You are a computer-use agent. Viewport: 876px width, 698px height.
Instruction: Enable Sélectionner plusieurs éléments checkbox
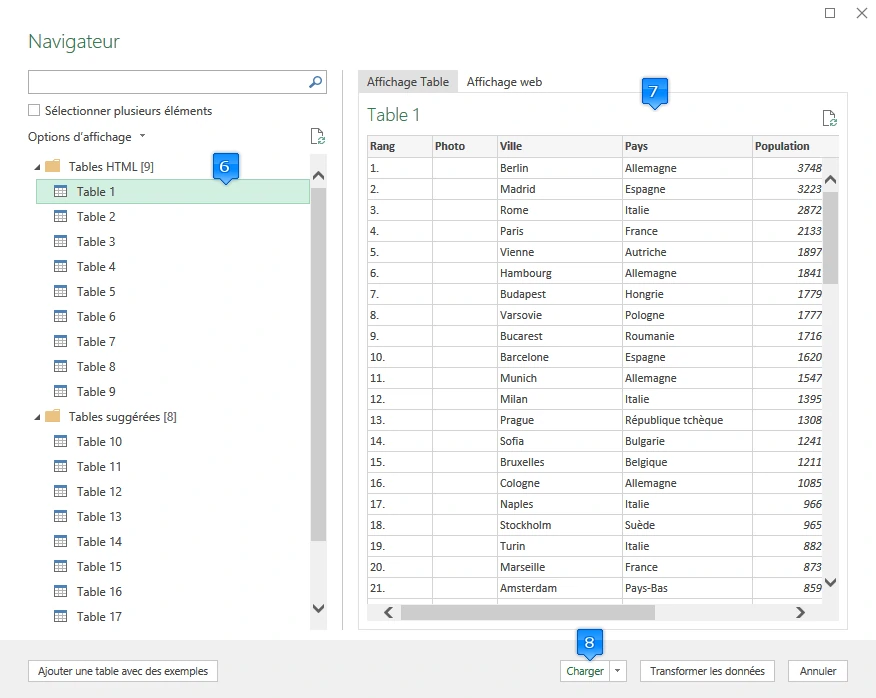(35, 111)
